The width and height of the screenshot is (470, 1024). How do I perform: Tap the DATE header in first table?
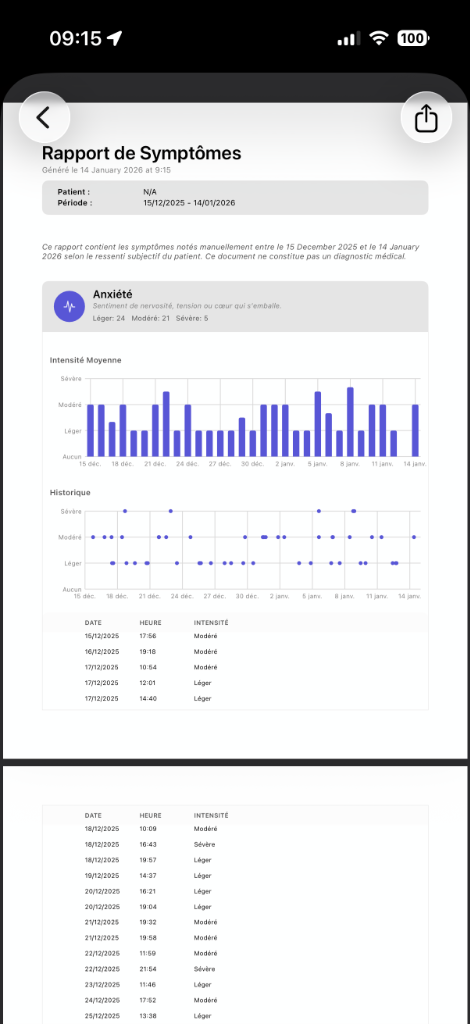click(x=93, y=622)
